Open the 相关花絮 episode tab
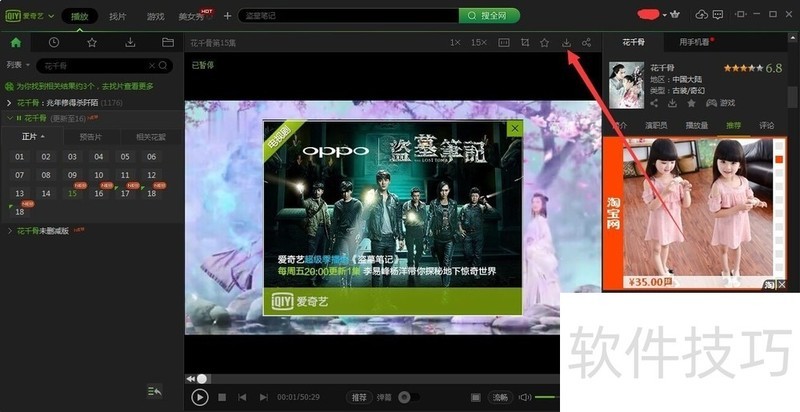800x412 pixels. coord(151,137)
